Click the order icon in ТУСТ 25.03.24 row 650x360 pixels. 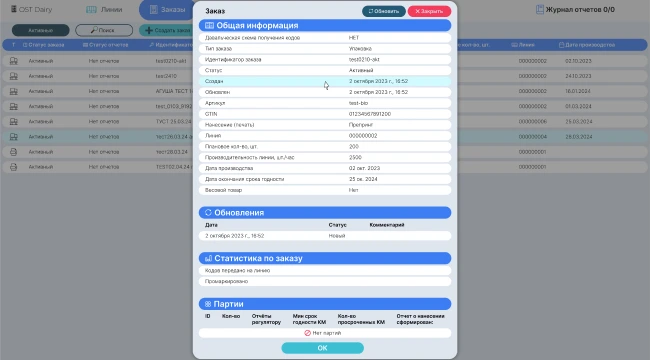[14, 122]
